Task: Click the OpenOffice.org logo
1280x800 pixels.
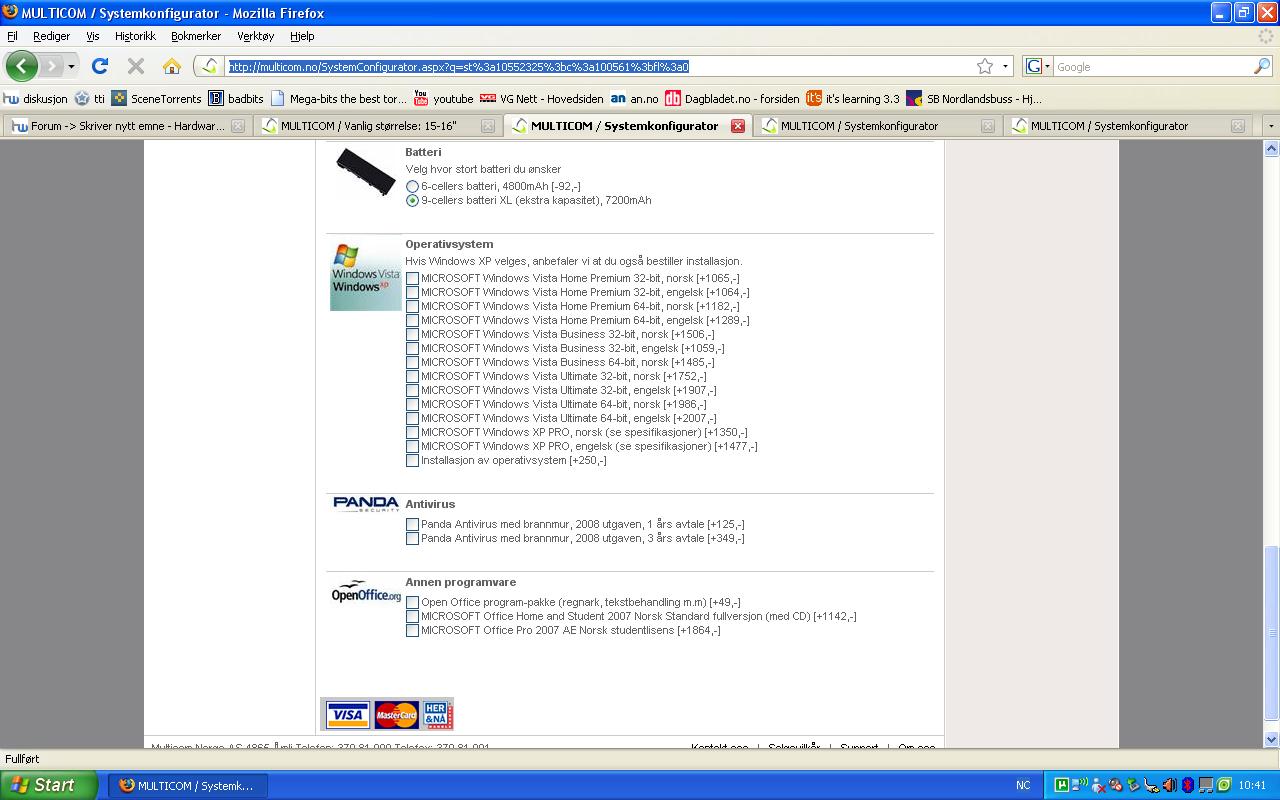Action: tap(366, 592)
